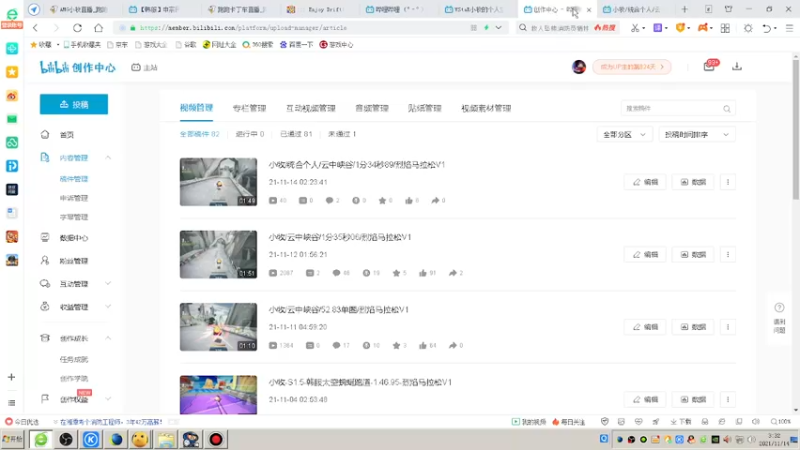Open 首页 home in the sidebar
The height and width of the screenshot is (450, 800).
[66, 135]
